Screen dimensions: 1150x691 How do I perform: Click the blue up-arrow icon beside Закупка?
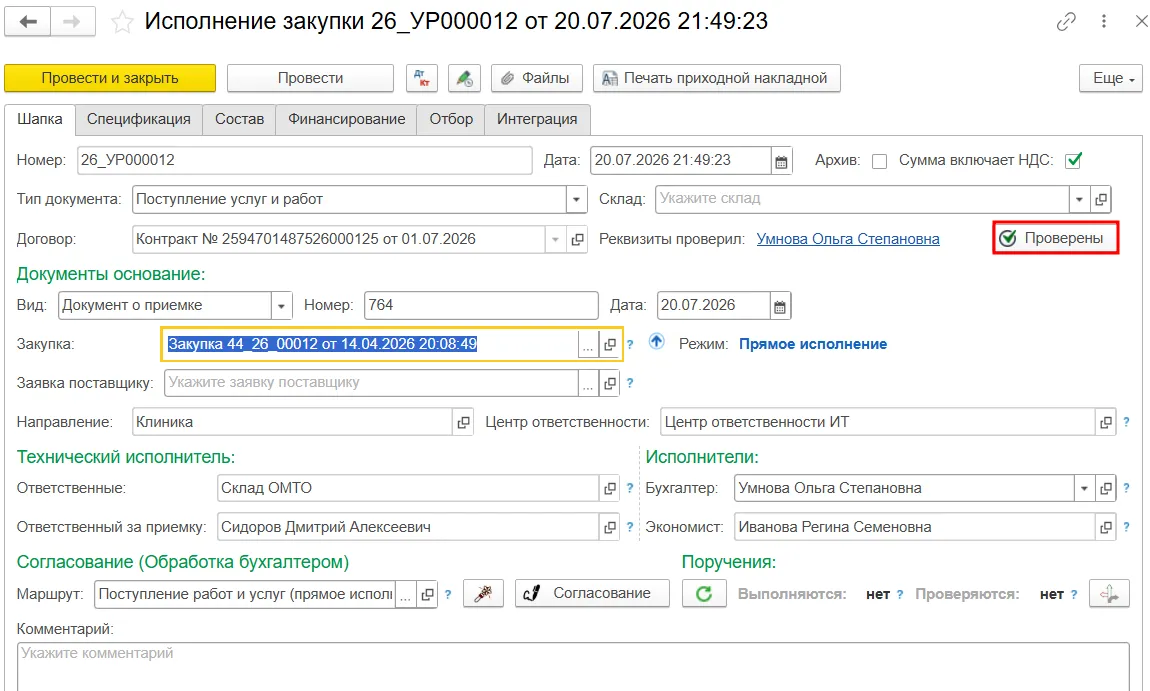click(x=656, y=342)
